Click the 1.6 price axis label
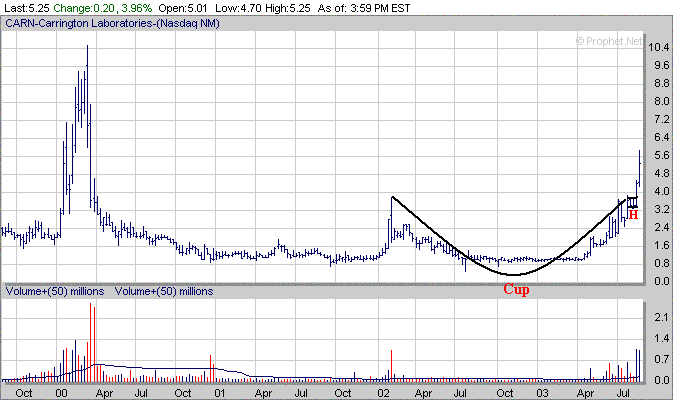This screenshot has height=400, width=673. [661, 245]
